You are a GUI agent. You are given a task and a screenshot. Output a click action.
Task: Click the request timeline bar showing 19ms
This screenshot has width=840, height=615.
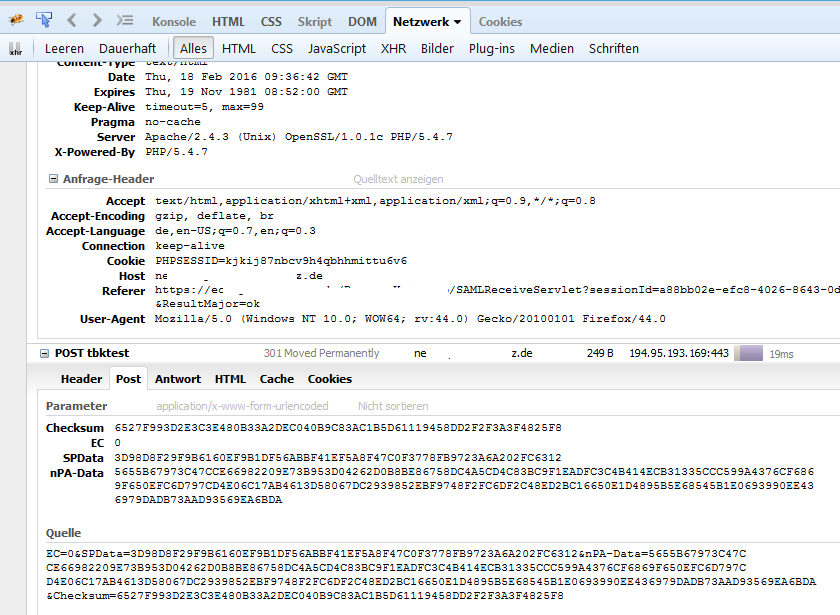point(750,353)
